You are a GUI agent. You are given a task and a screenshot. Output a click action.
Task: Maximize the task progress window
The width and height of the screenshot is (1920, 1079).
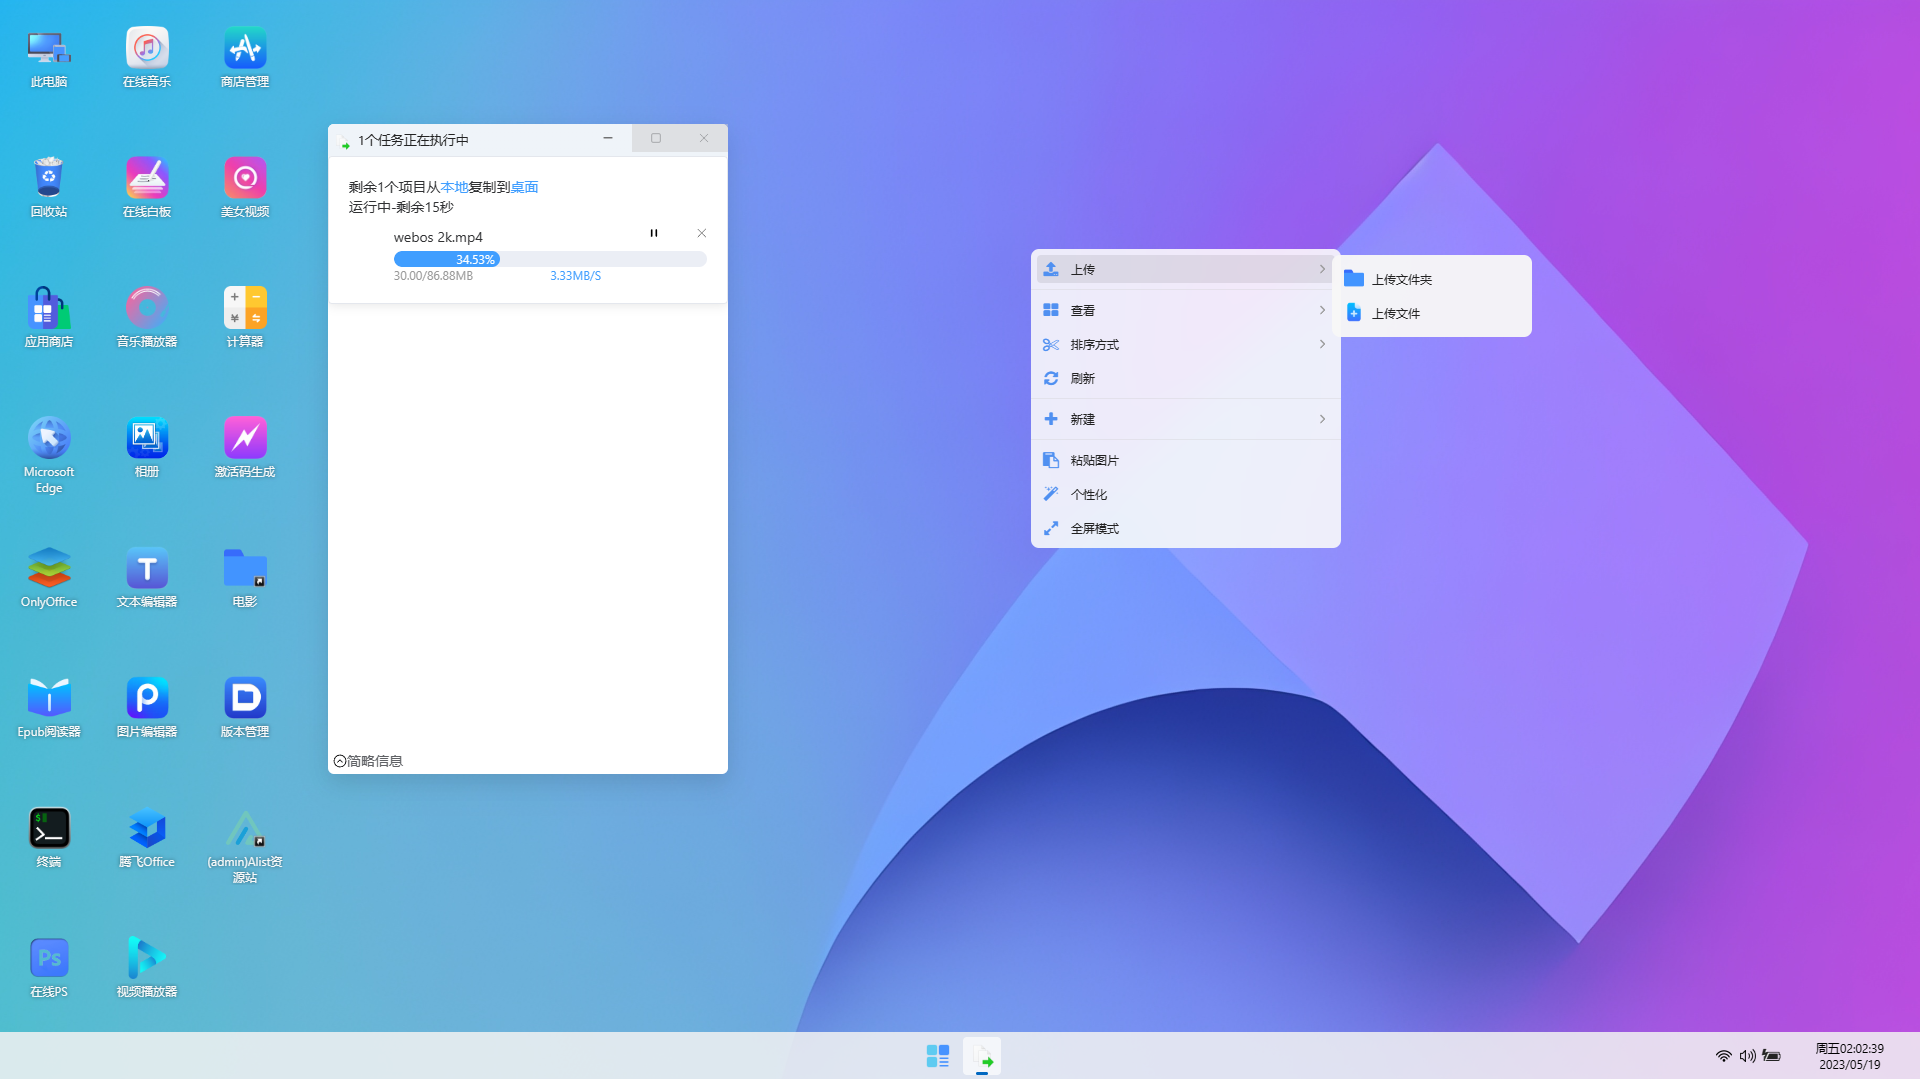(x=656, y=138)
